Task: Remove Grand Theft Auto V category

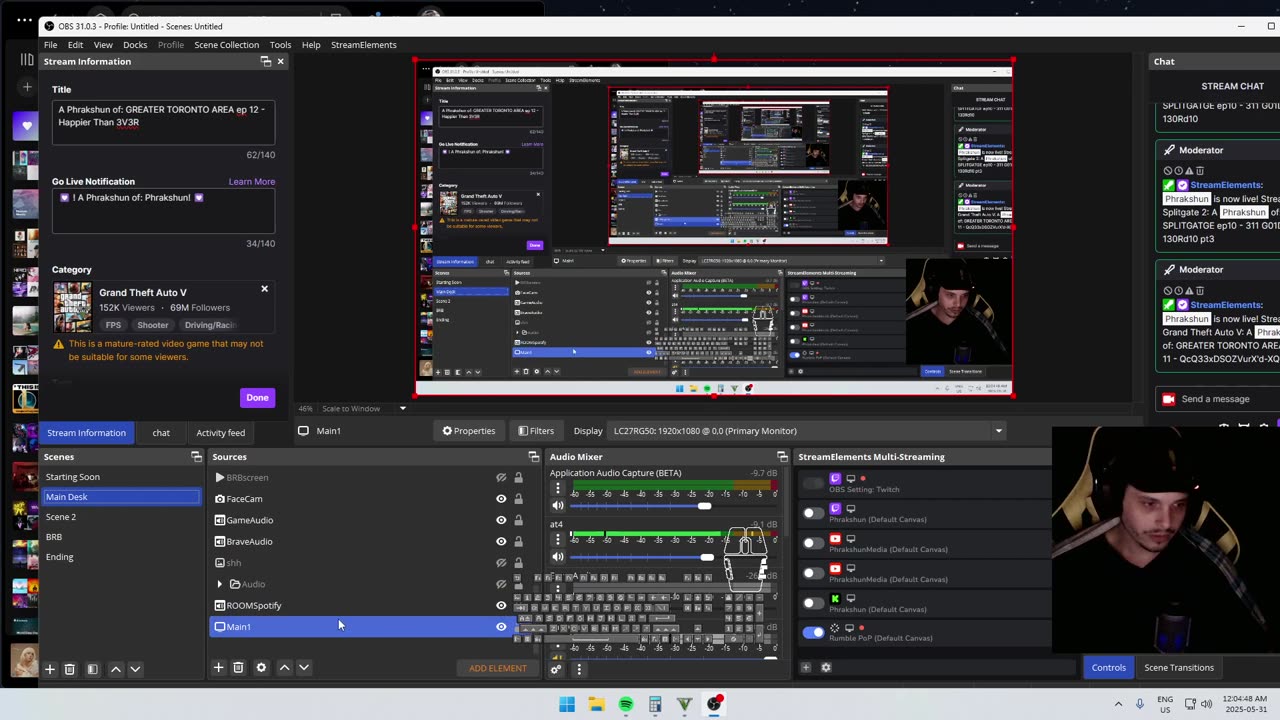Action: pos(264,289)
